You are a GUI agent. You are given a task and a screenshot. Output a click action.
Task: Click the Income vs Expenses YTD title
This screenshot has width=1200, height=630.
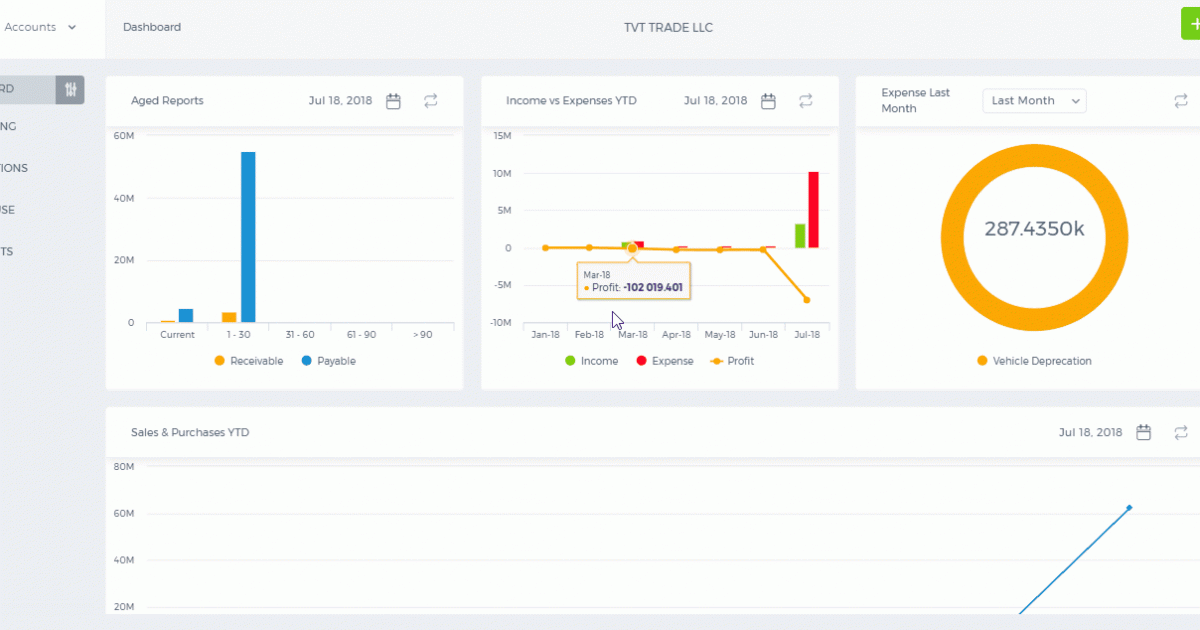coord(571,101)
